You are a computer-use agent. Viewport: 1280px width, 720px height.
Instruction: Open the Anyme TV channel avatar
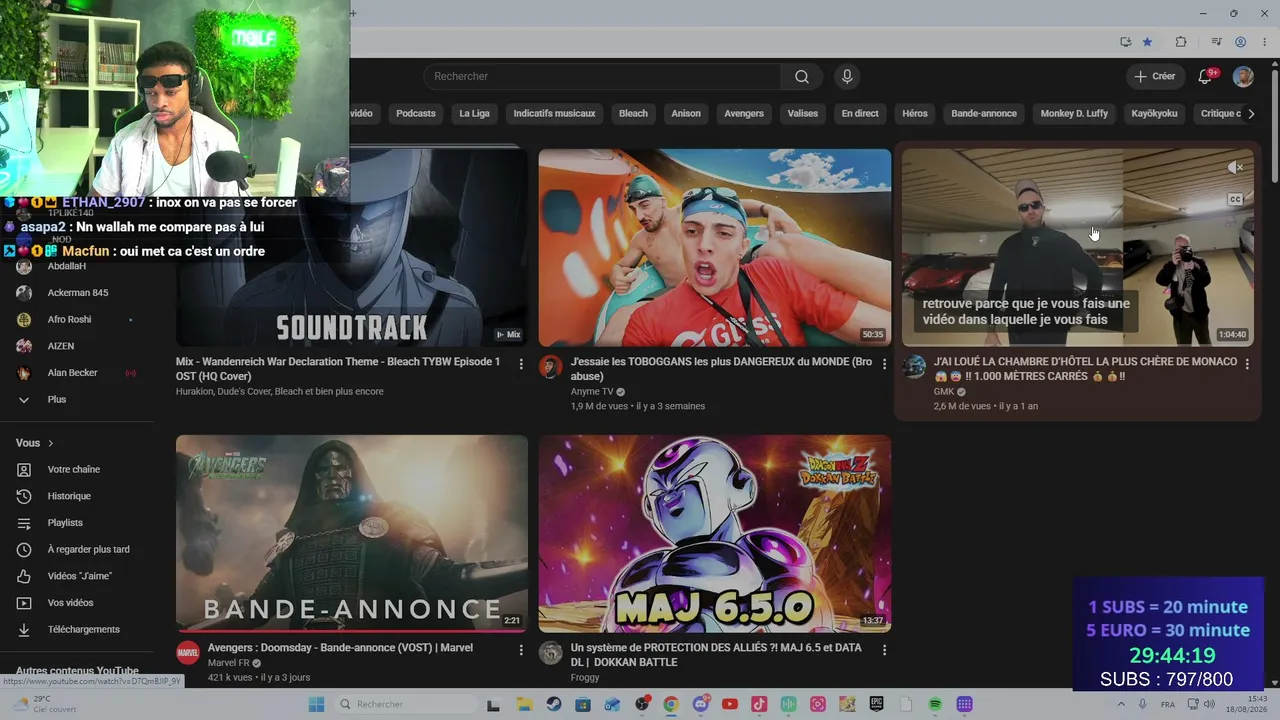[551, 367]
